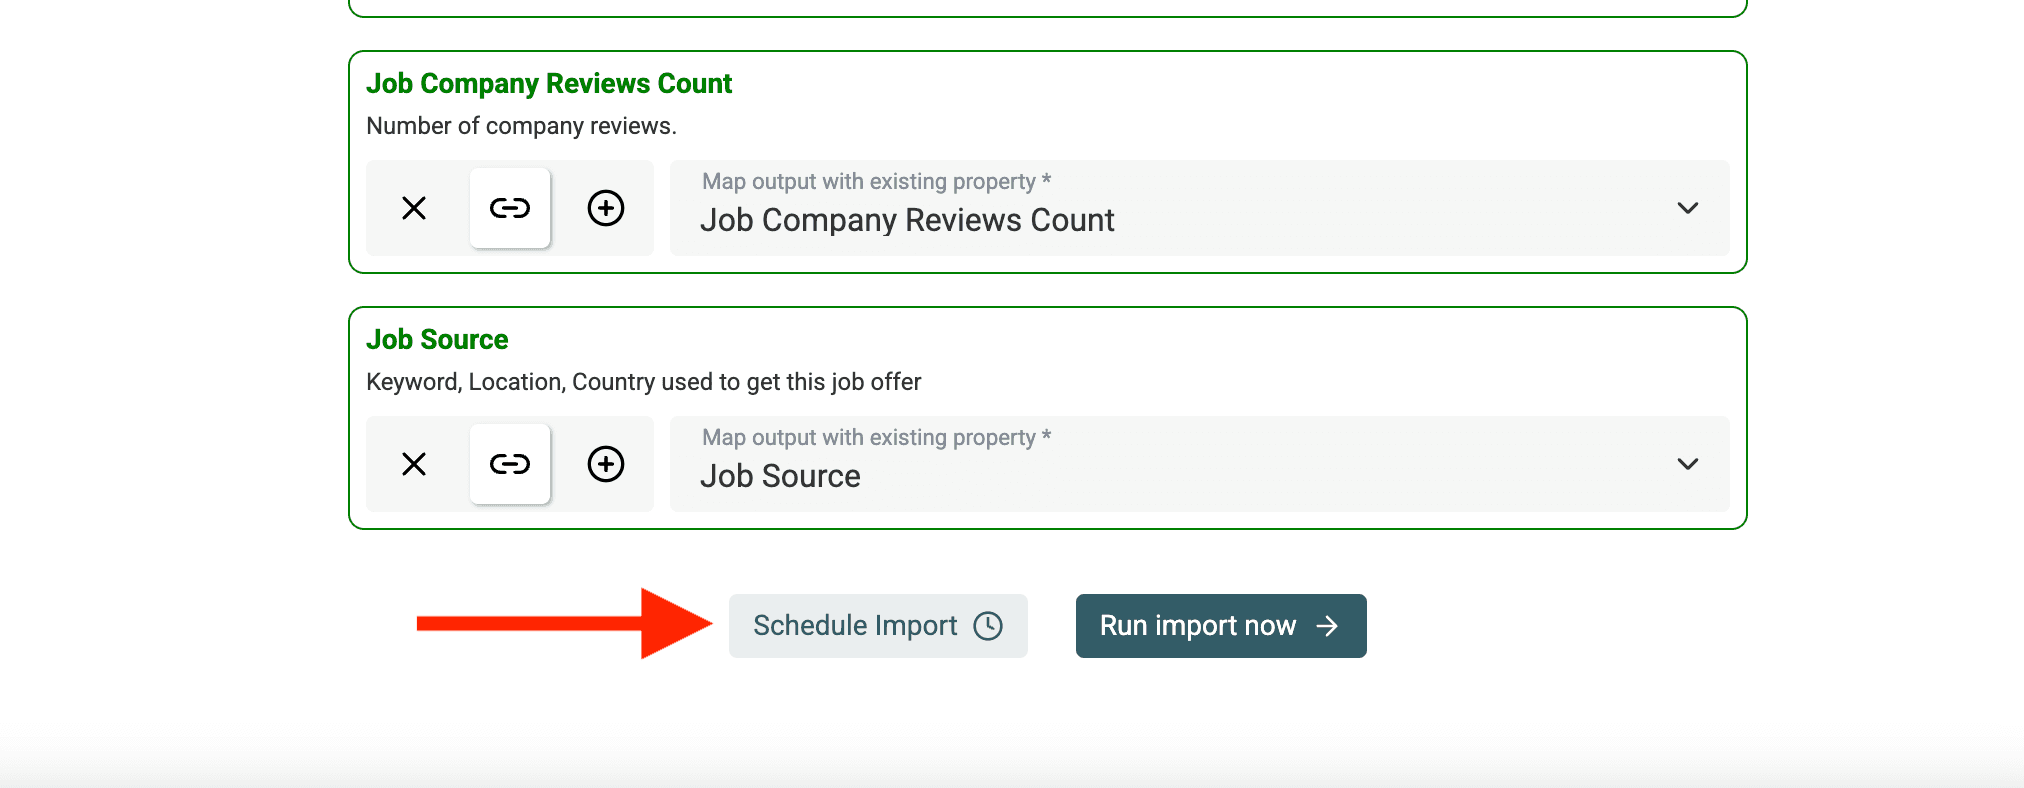Click the X ignore icon for Job Source

pyautogui.click(x=414, y=464)
